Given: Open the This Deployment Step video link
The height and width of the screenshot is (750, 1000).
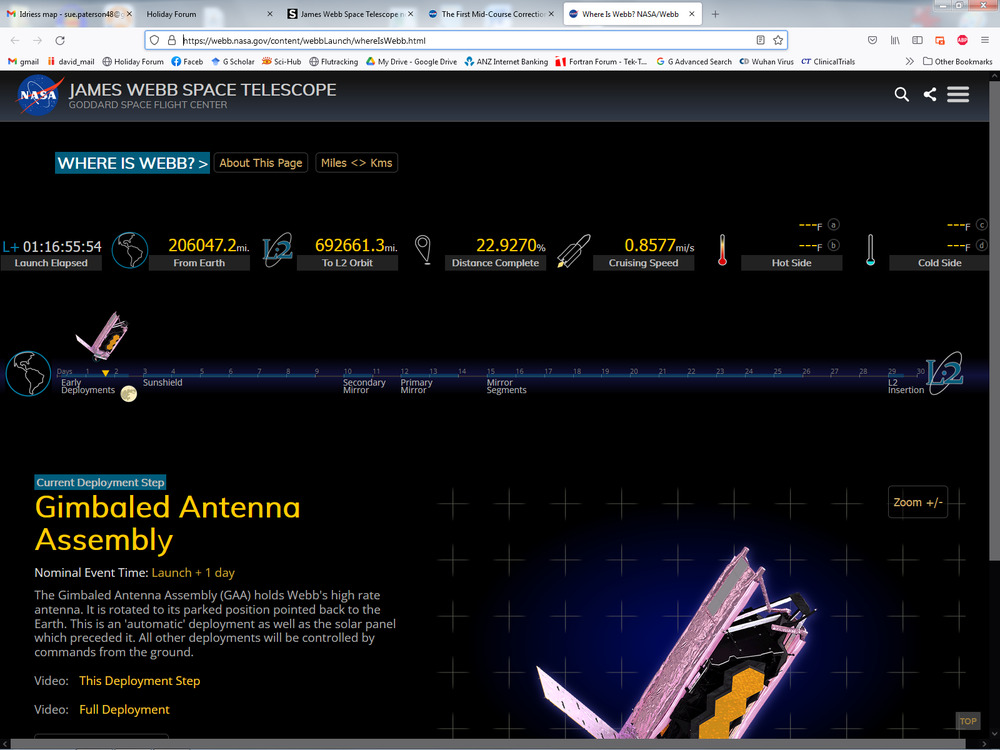Looking at the screenshot, I should tap(139, 681).
